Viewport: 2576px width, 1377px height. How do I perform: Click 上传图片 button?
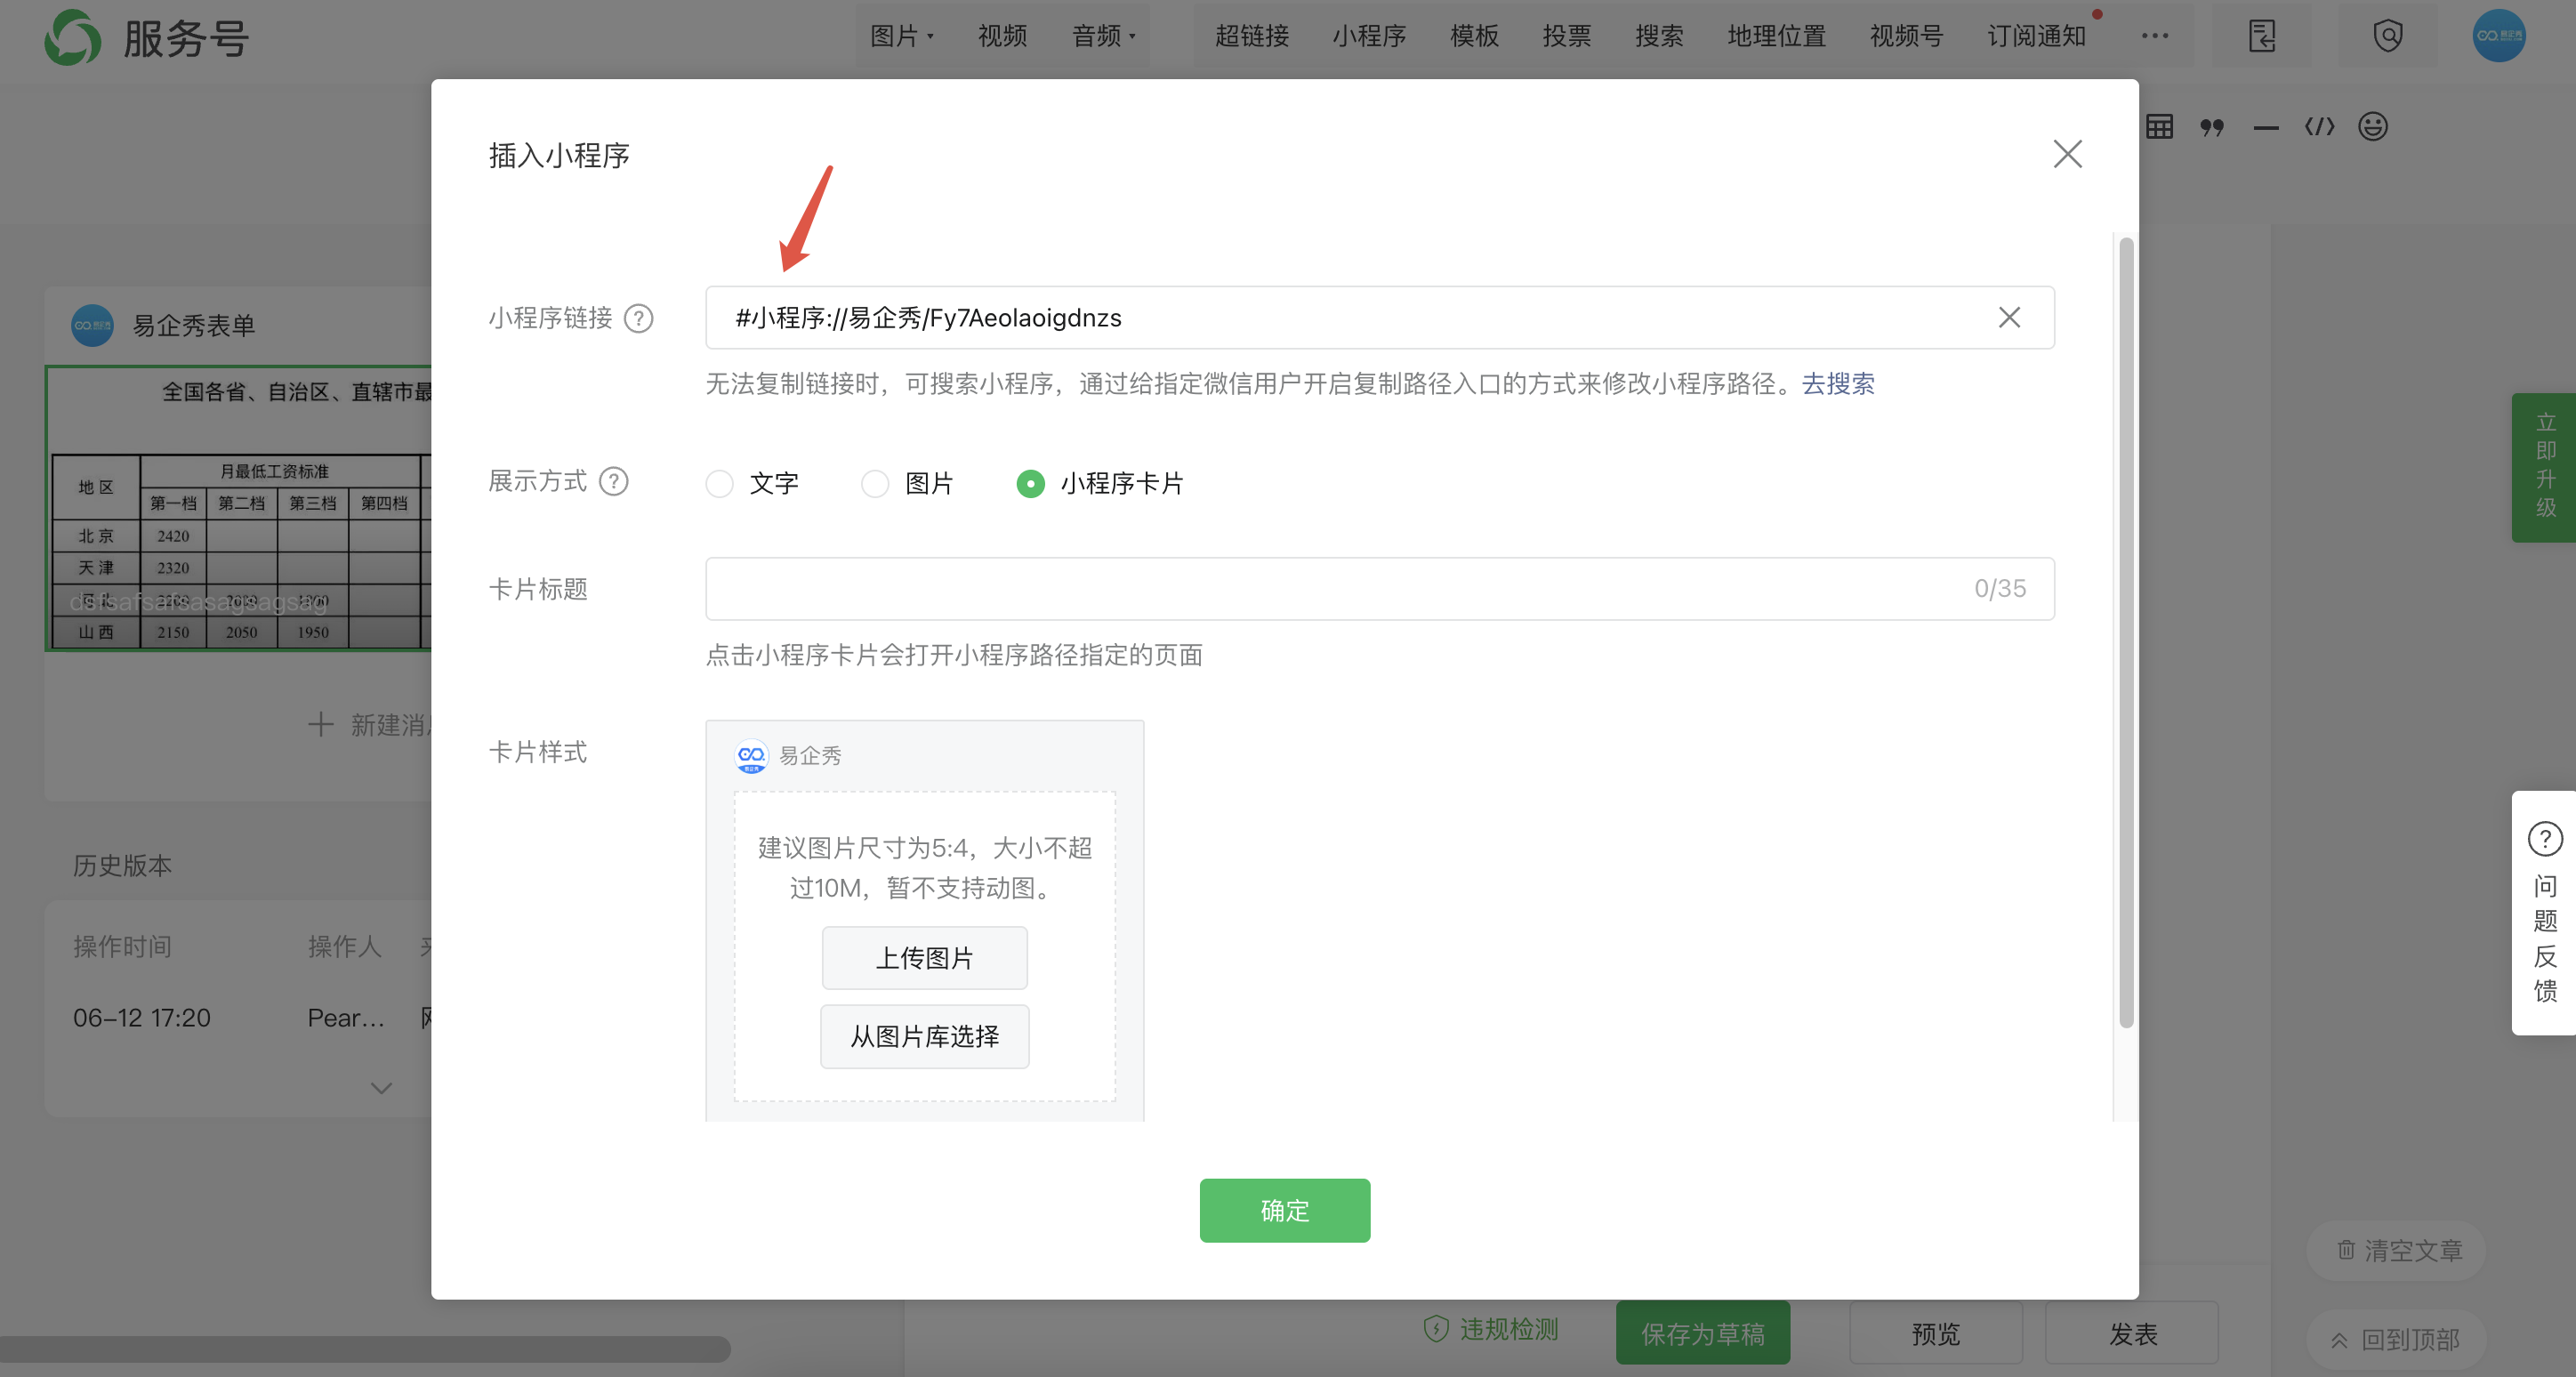pyautogui.click(x=924, y=958)
